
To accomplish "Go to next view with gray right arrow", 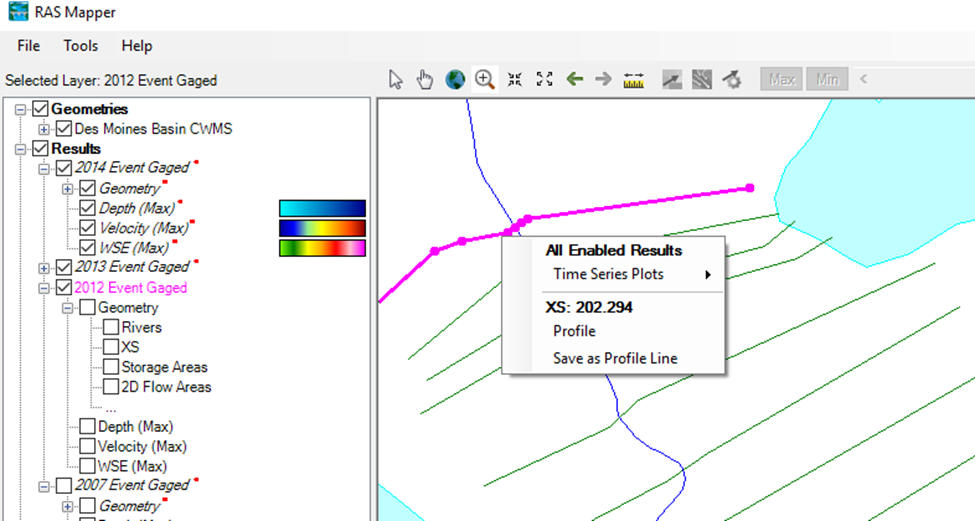I will point(603,79).
